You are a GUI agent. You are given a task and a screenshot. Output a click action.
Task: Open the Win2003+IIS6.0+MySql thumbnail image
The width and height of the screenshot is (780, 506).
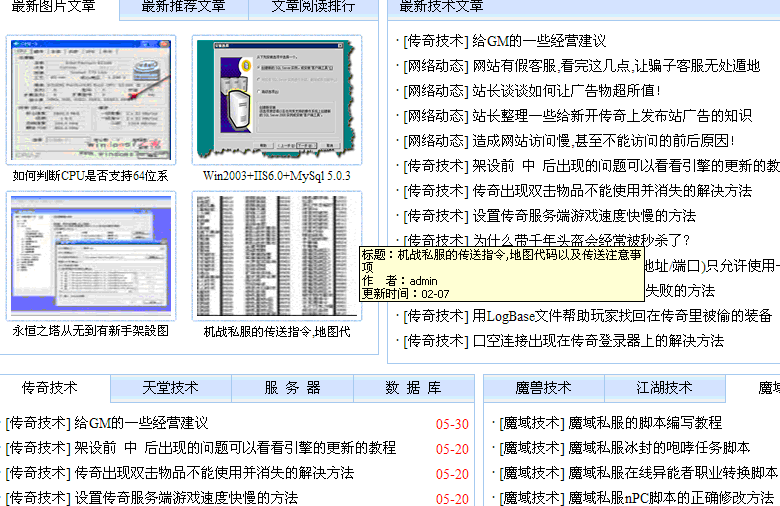click(277, 98)
